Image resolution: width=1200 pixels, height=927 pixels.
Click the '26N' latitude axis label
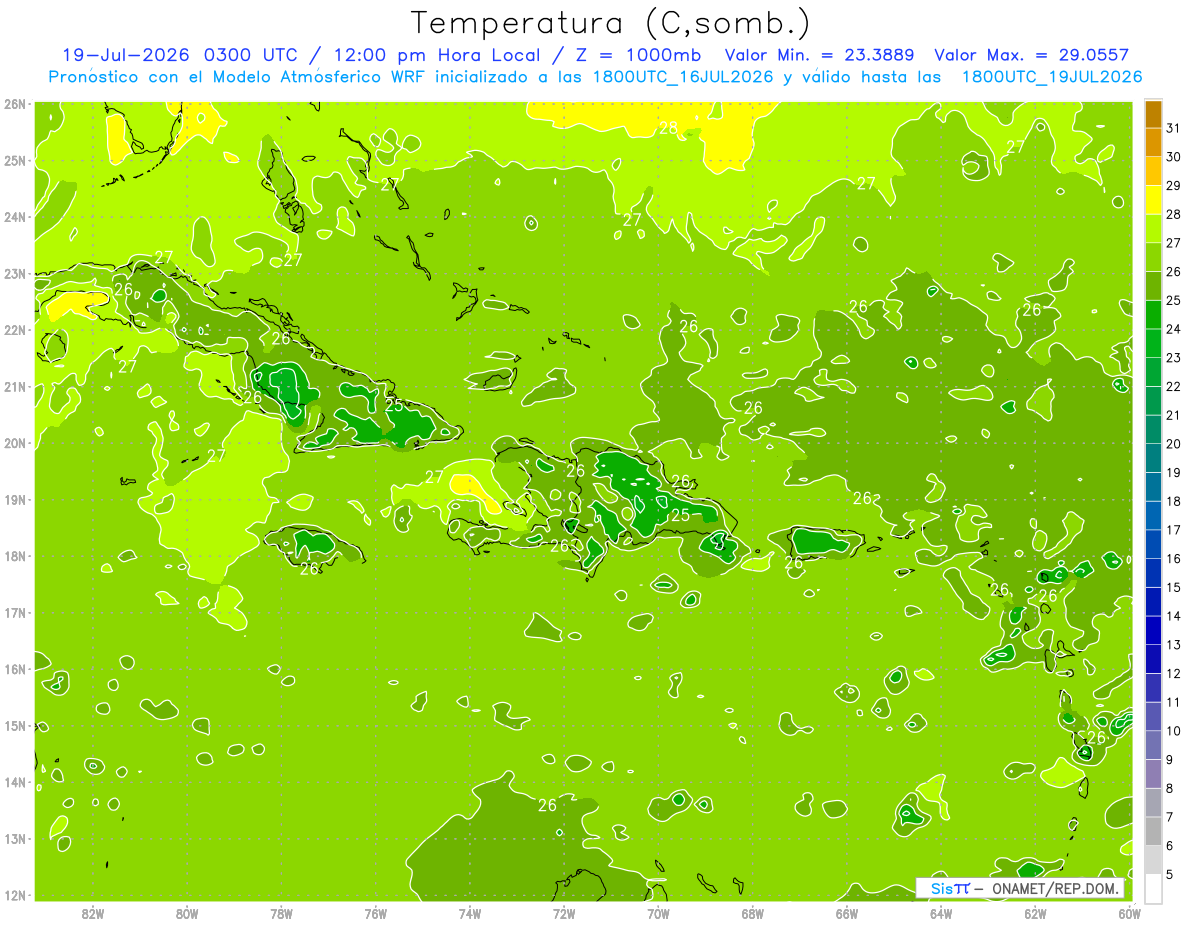pyautogui.click(x=14, y=104)
